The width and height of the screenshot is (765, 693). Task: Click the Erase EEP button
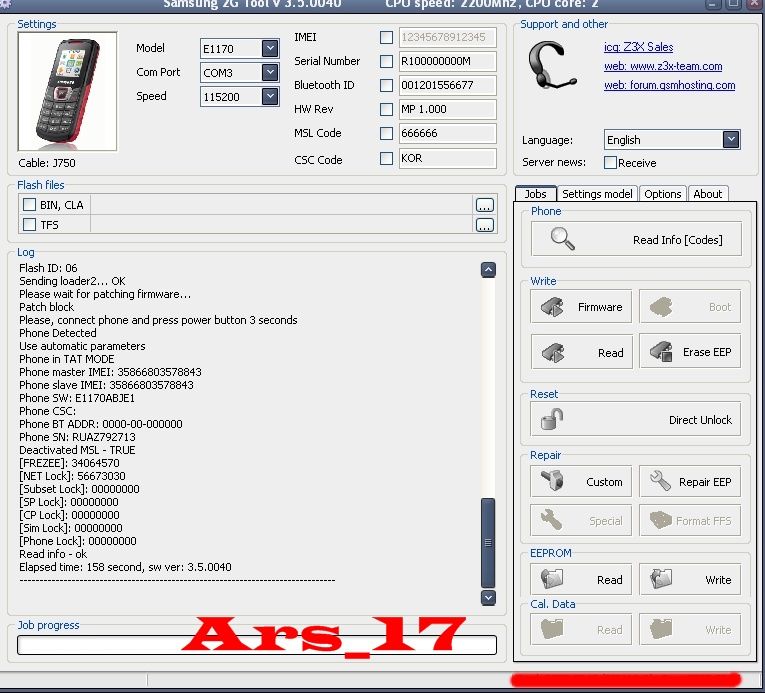[690, 351]
